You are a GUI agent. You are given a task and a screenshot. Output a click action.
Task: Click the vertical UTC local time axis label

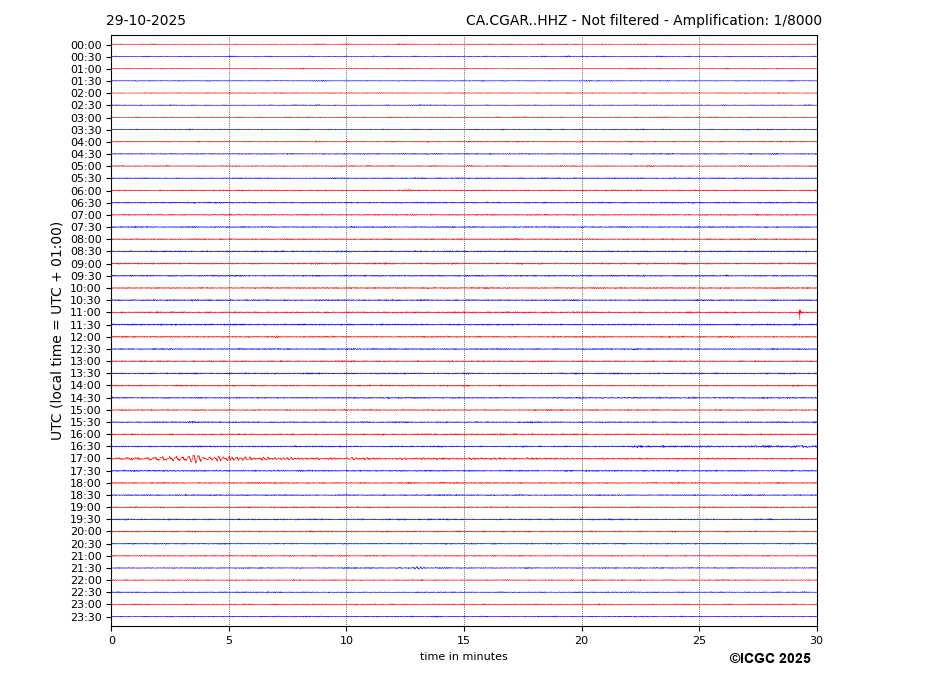(58, 330)
